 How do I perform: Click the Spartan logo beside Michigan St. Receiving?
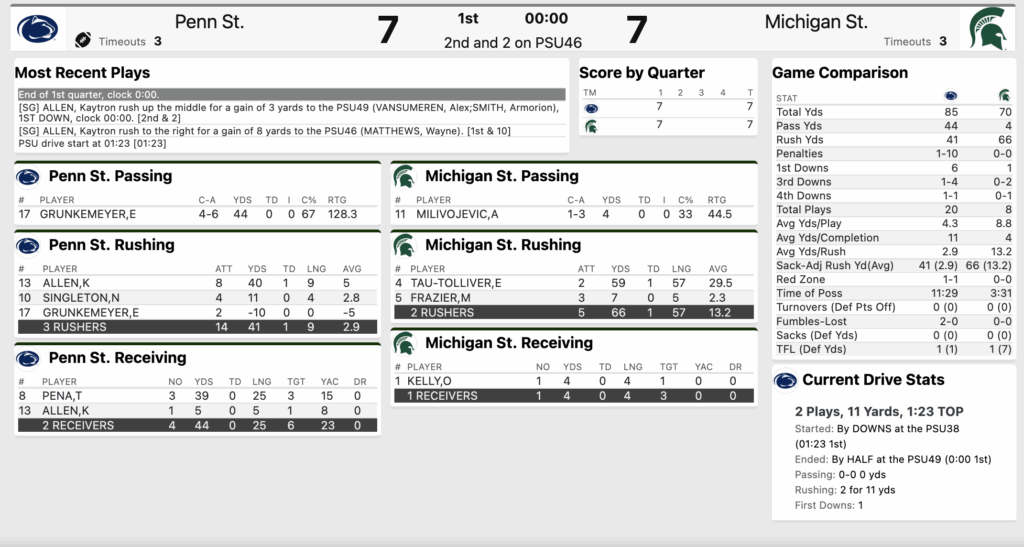pyautogui.click(x=404, y=344)
